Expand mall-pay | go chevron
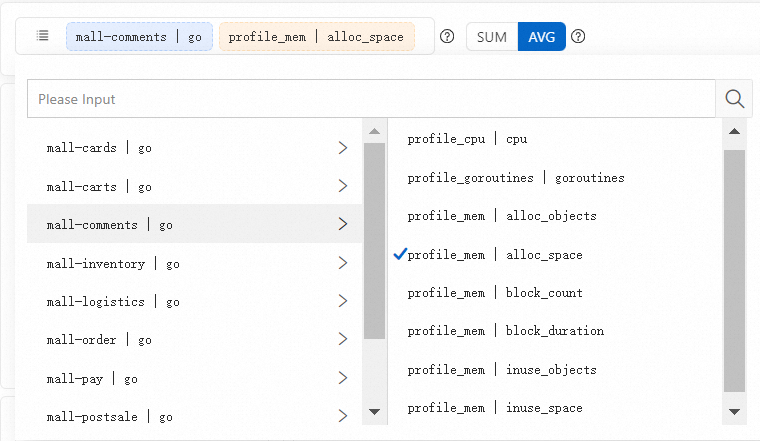760x441 pixels. tap(343, 379)
